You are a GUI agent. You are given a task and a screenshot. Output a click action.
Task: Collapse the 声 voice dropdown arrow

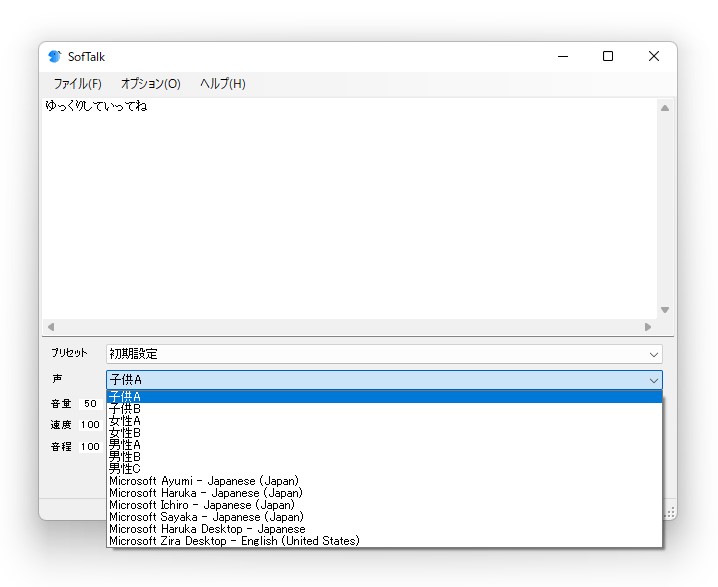coord(653,380)
